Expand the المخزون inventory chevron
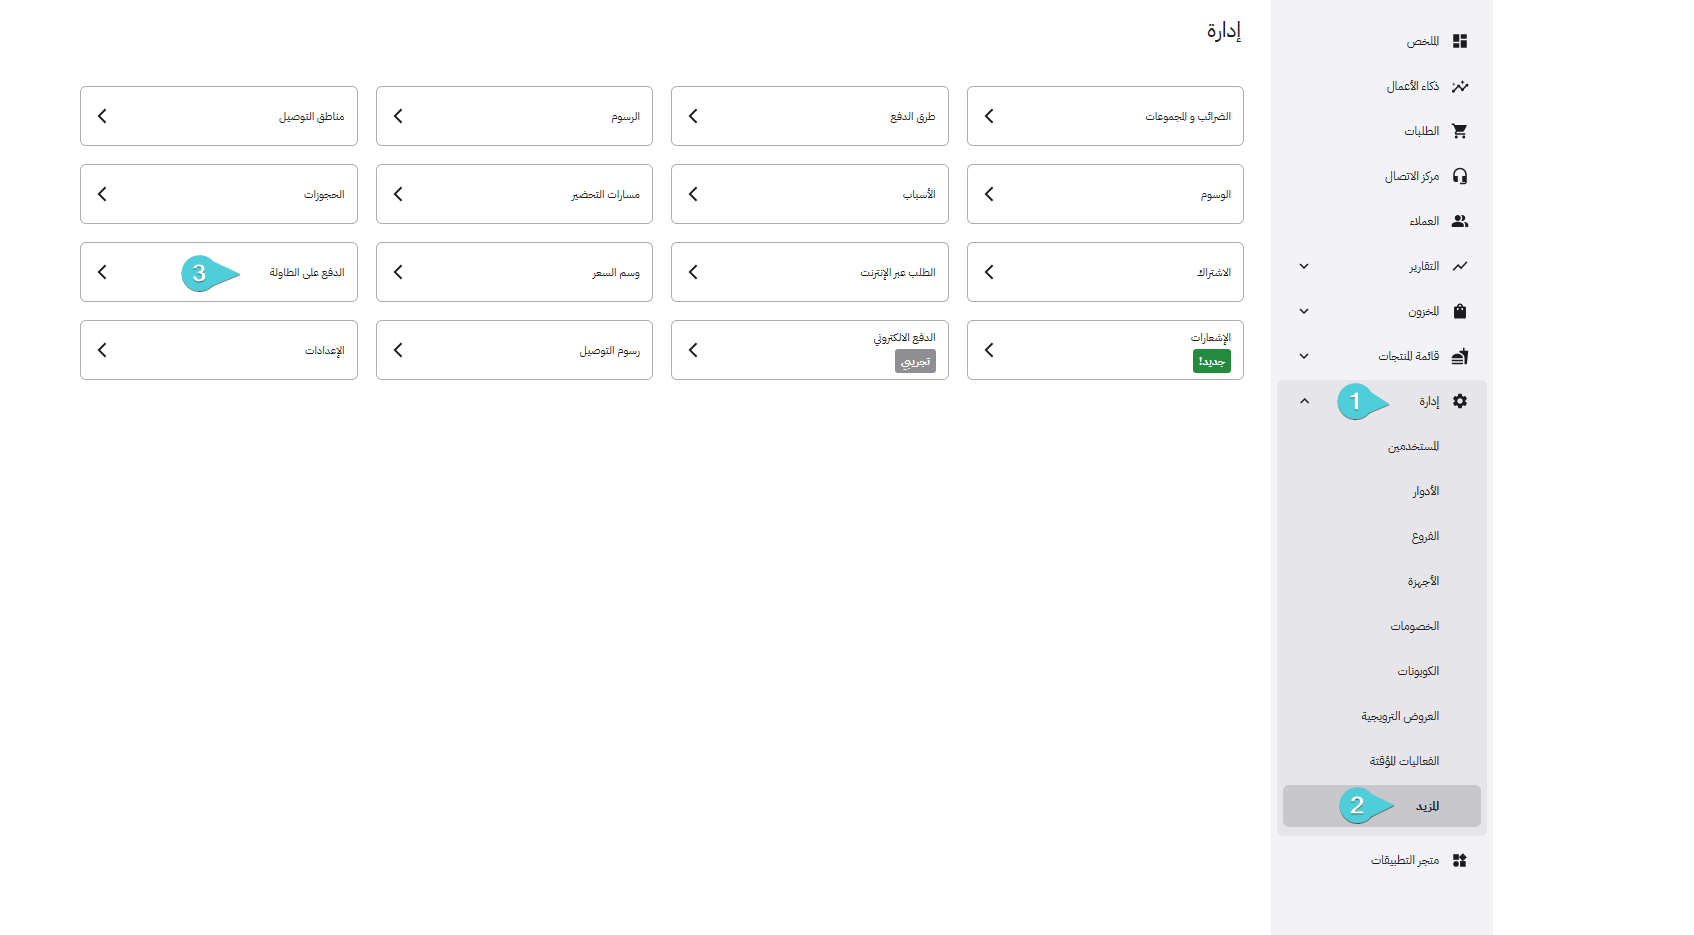Viewport: 1694px width, 935px height. [1304, 311]
